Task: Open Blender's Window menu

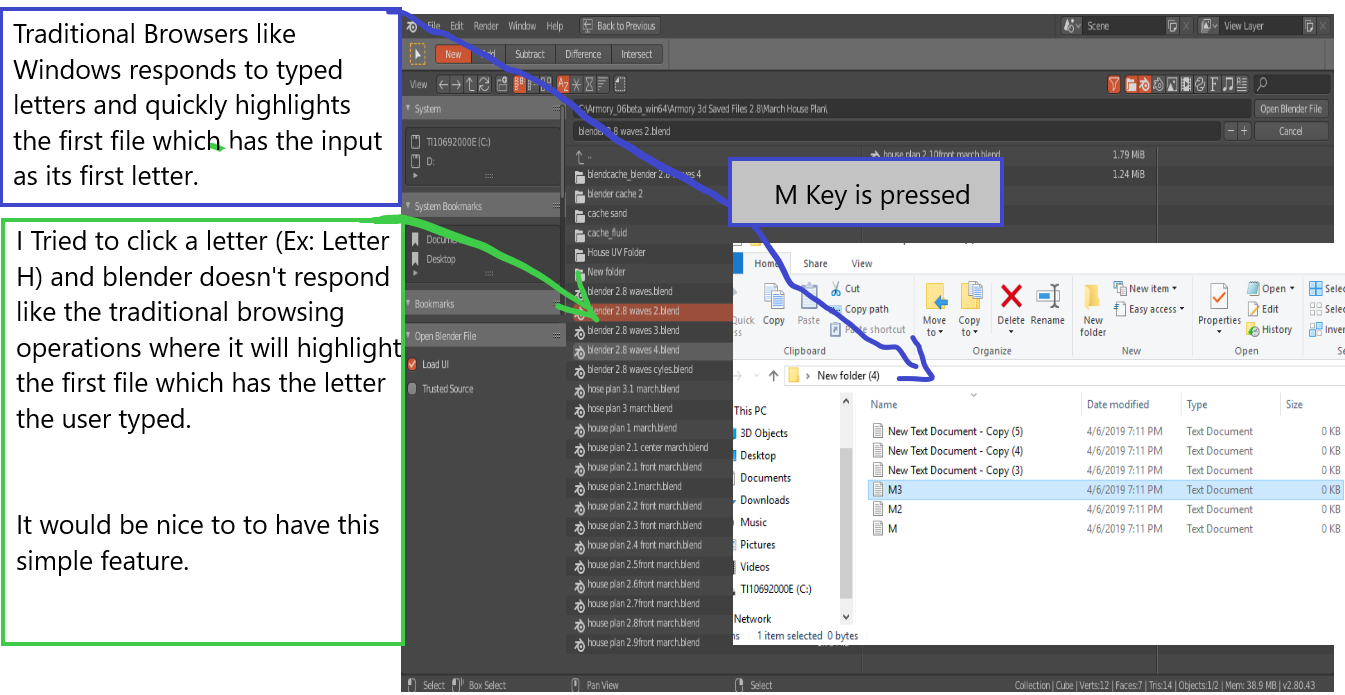Action: tap(522, 26)
